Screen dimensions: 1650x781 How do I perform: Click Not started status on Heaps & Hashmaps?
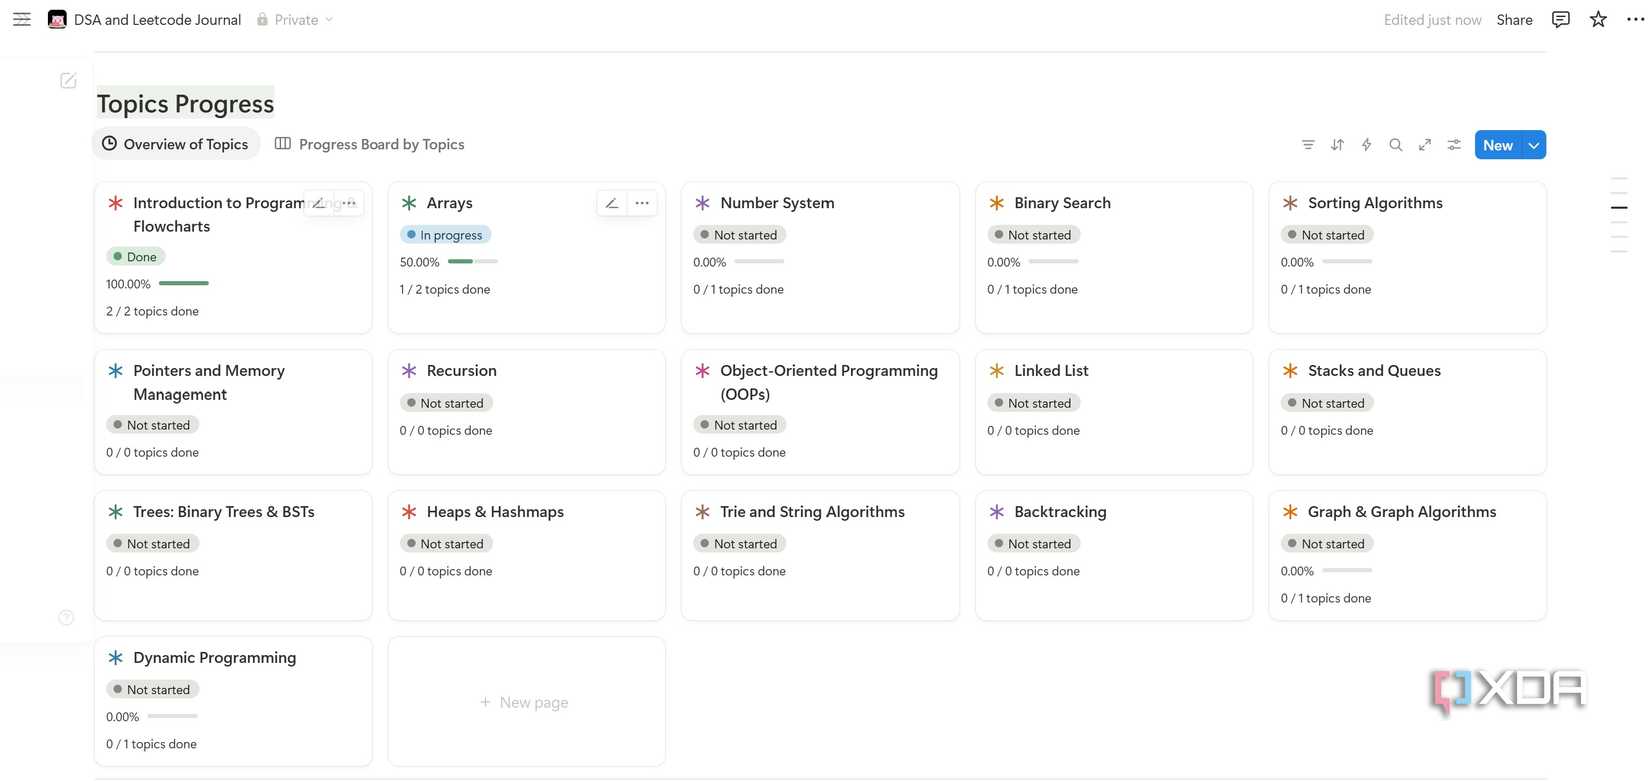click(x=446, y=544)
